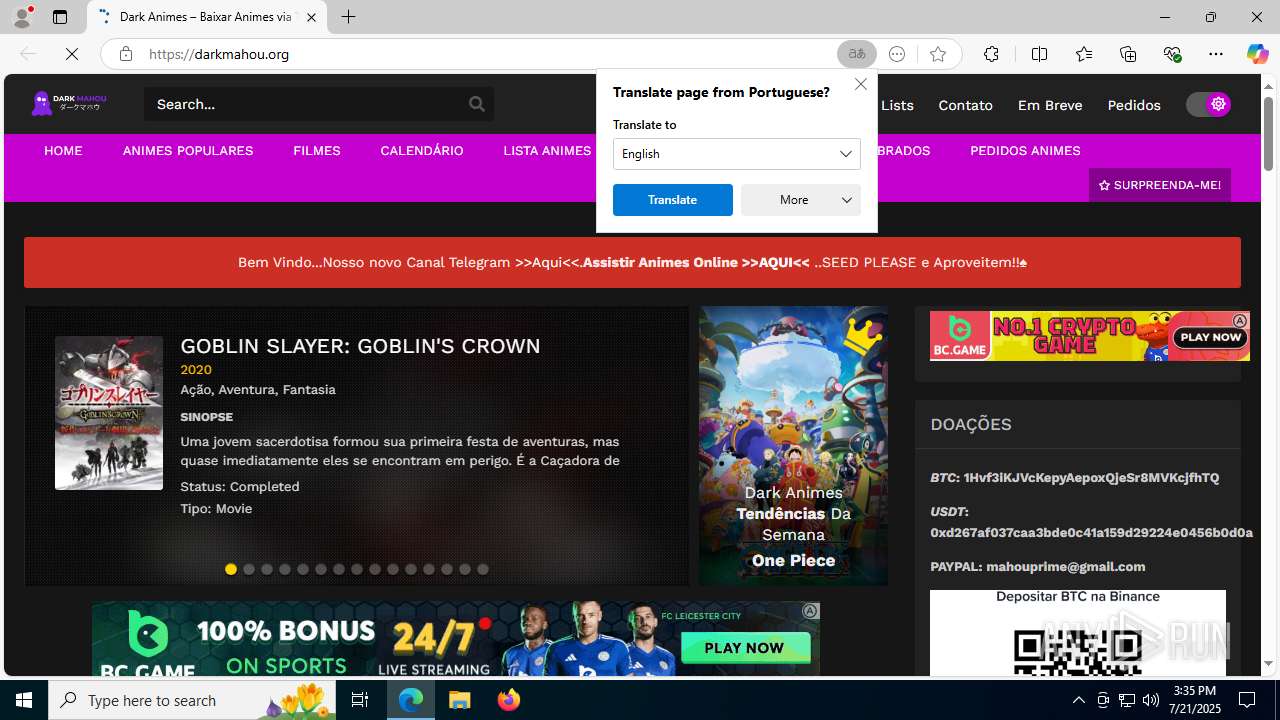This screenshot has width=1280, height=720.
Task: Open Settings and more menu
Action: (x=1216, y=54)
